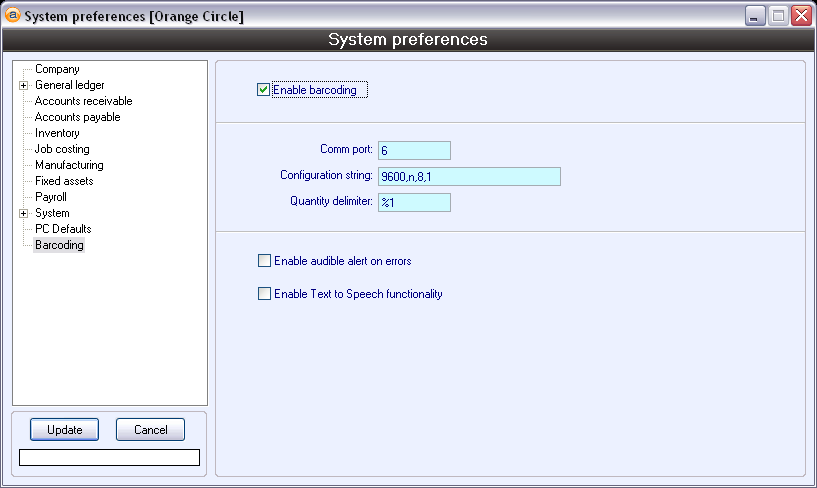Click the orange app icon in title bar

coord(13,16)
